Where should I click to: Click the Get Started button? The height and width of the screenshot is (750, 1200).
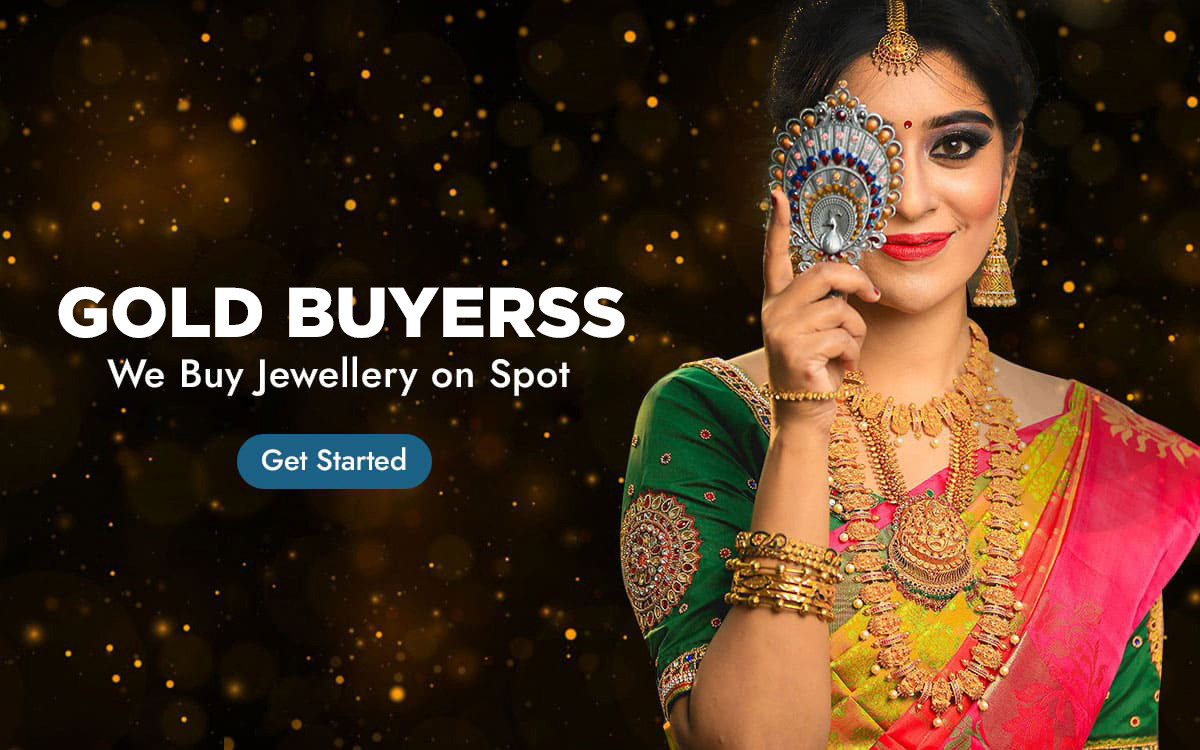coord(334,461)
